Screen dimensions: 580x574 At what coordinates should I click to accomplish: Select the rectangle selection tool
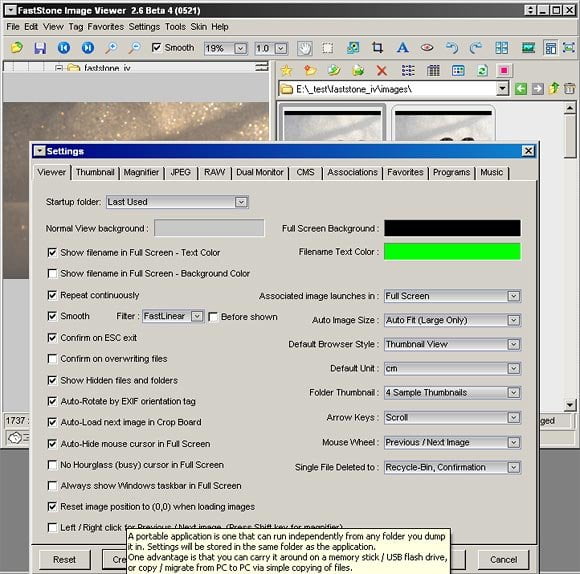point(327,48)
